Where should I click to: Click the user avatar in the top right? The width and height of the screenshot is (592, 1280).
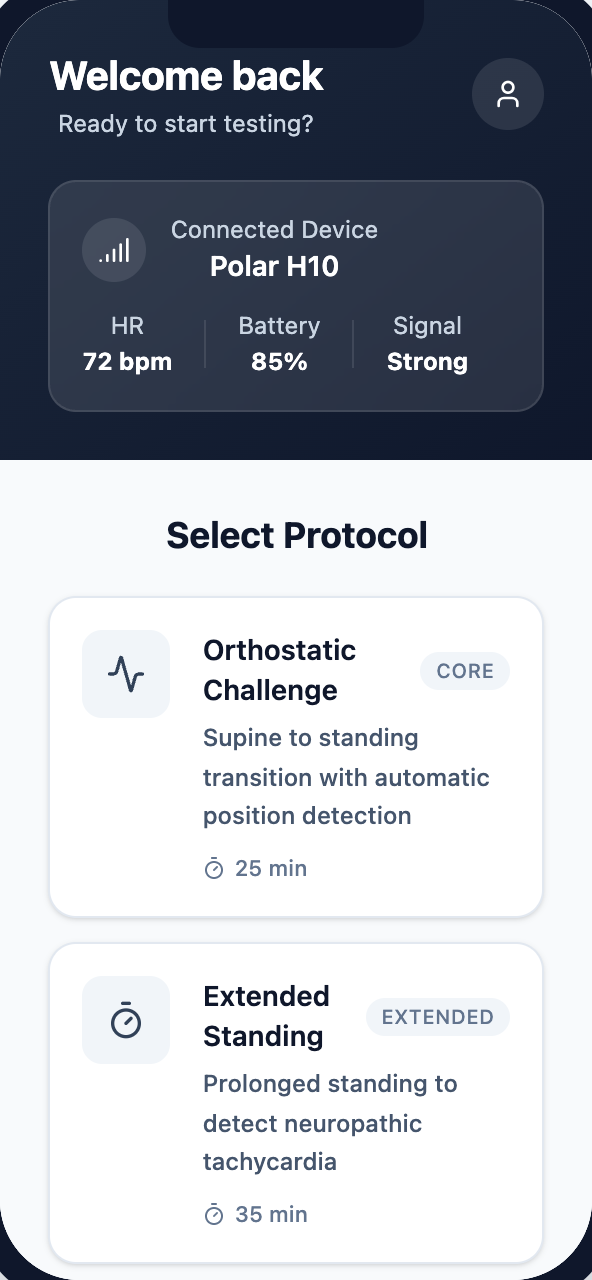(x=508, y=94)
